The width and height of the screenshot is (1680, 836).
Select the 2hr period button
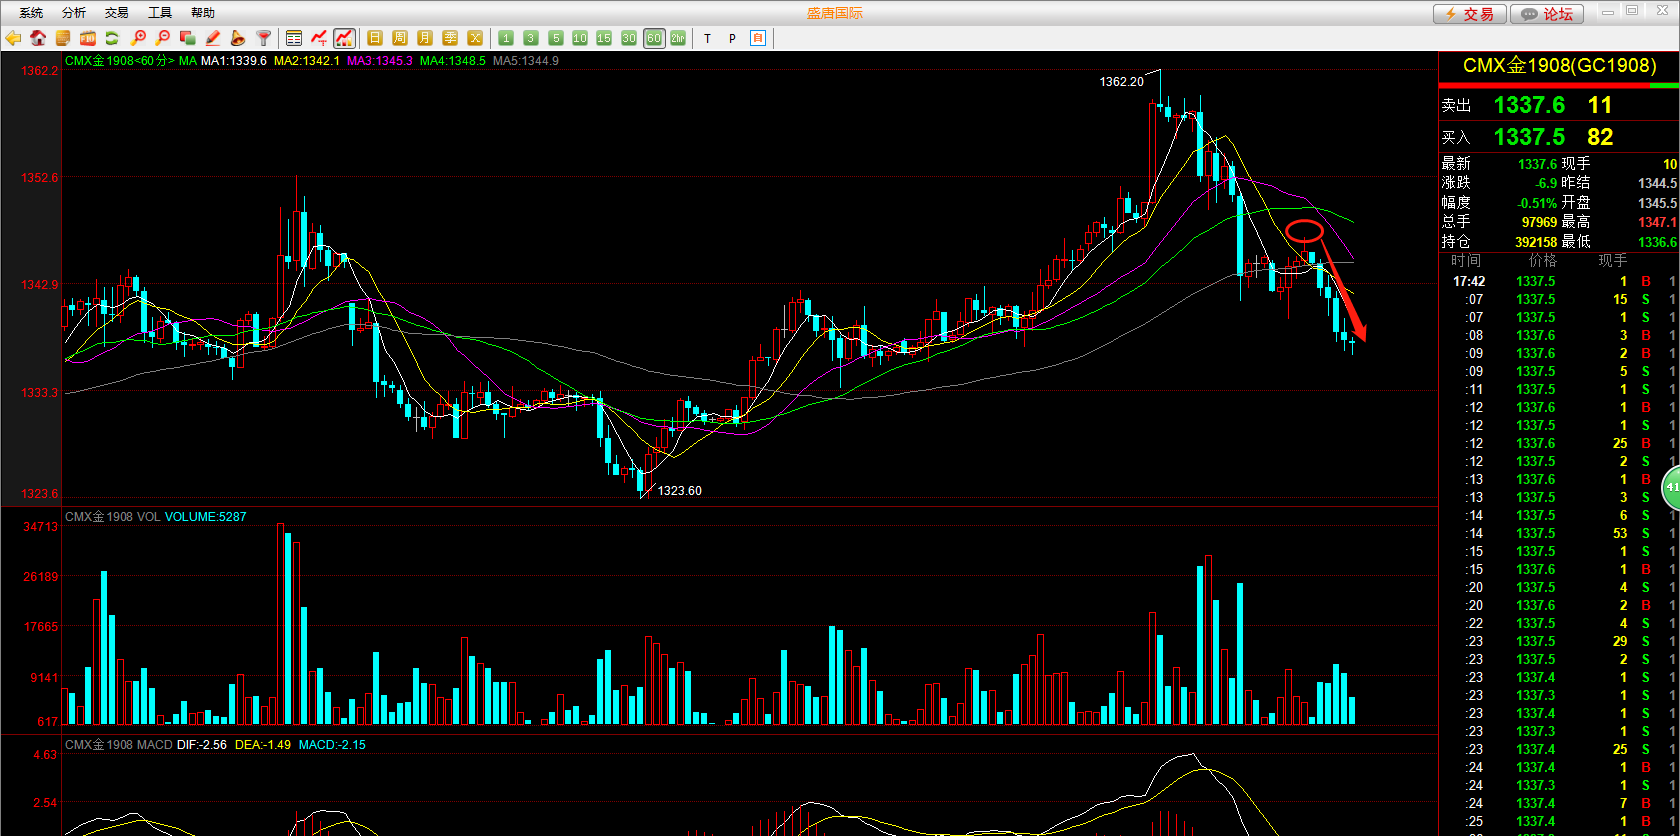(678, 38)
